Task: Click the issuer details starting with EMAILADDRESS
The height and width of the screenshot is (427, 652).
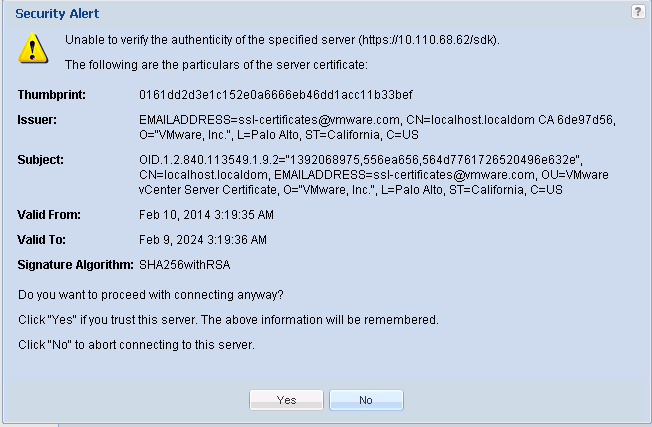Action: click(377, 126)
